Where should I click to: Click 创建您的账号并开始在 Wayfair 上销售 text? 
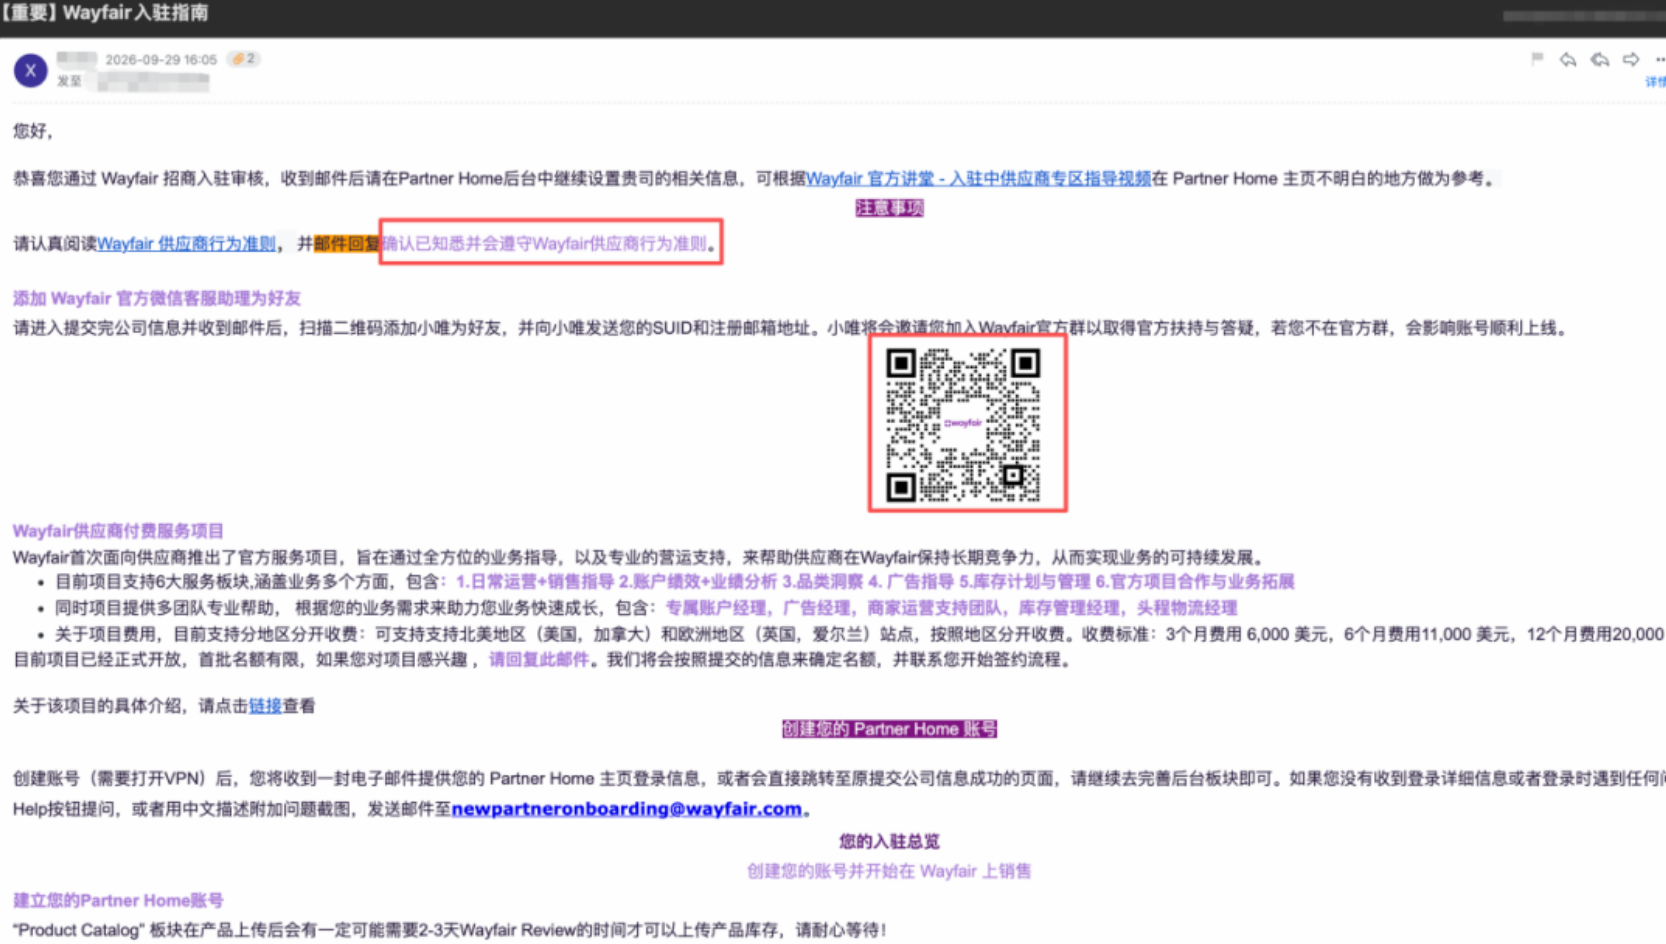[x=889, y=872]
